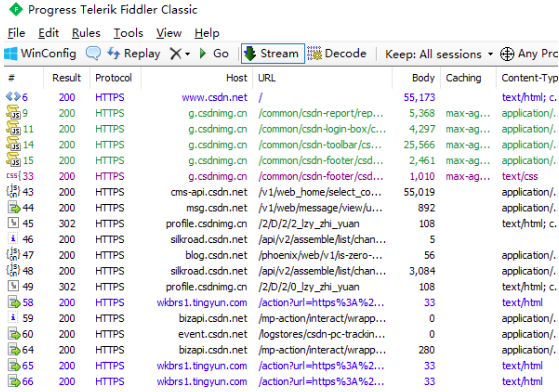Sort by the Content-Type column header
Image resolution: width=559 pixels, height=392 pixels.
[528, 78]
